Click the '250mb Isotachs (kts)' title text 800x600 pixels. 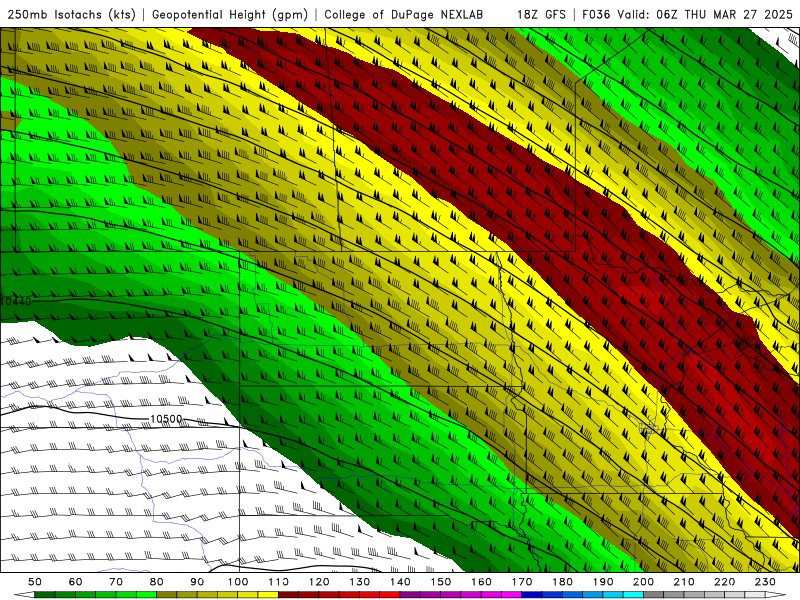point(71,14)
